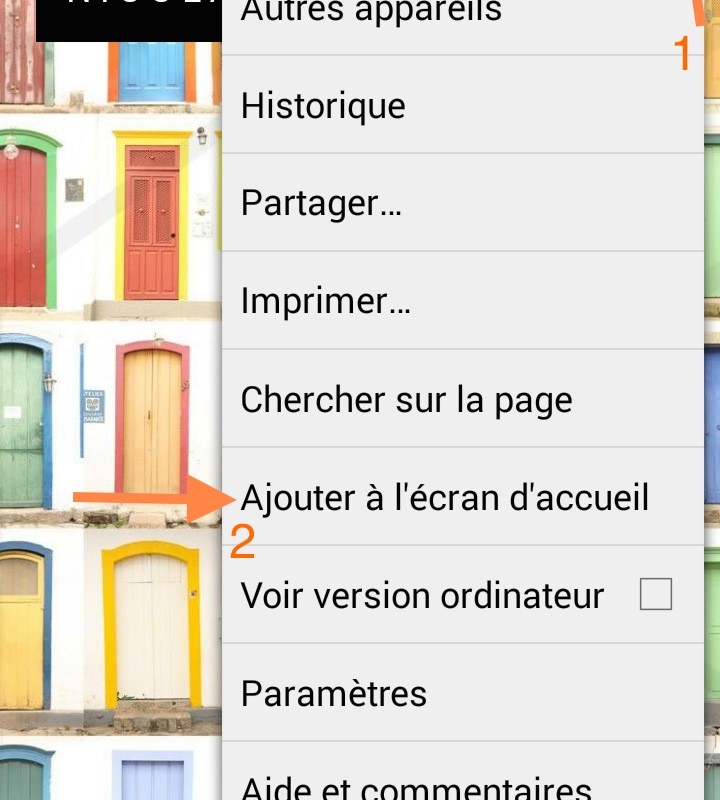Open the Historique menu entry

[463, 105]
